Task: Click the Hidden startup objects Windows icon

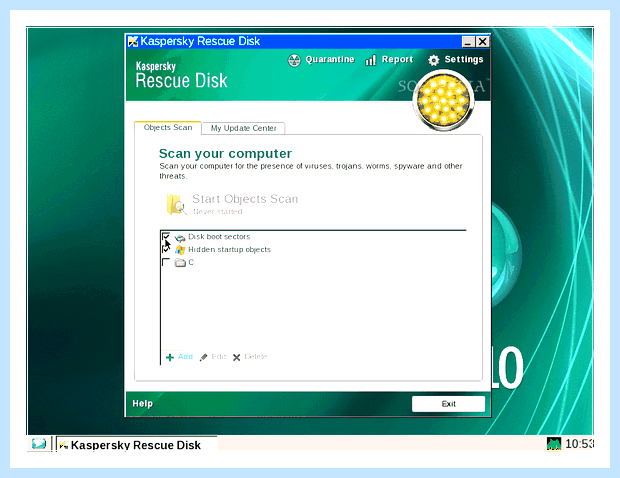Action: [x=180, y=250]
